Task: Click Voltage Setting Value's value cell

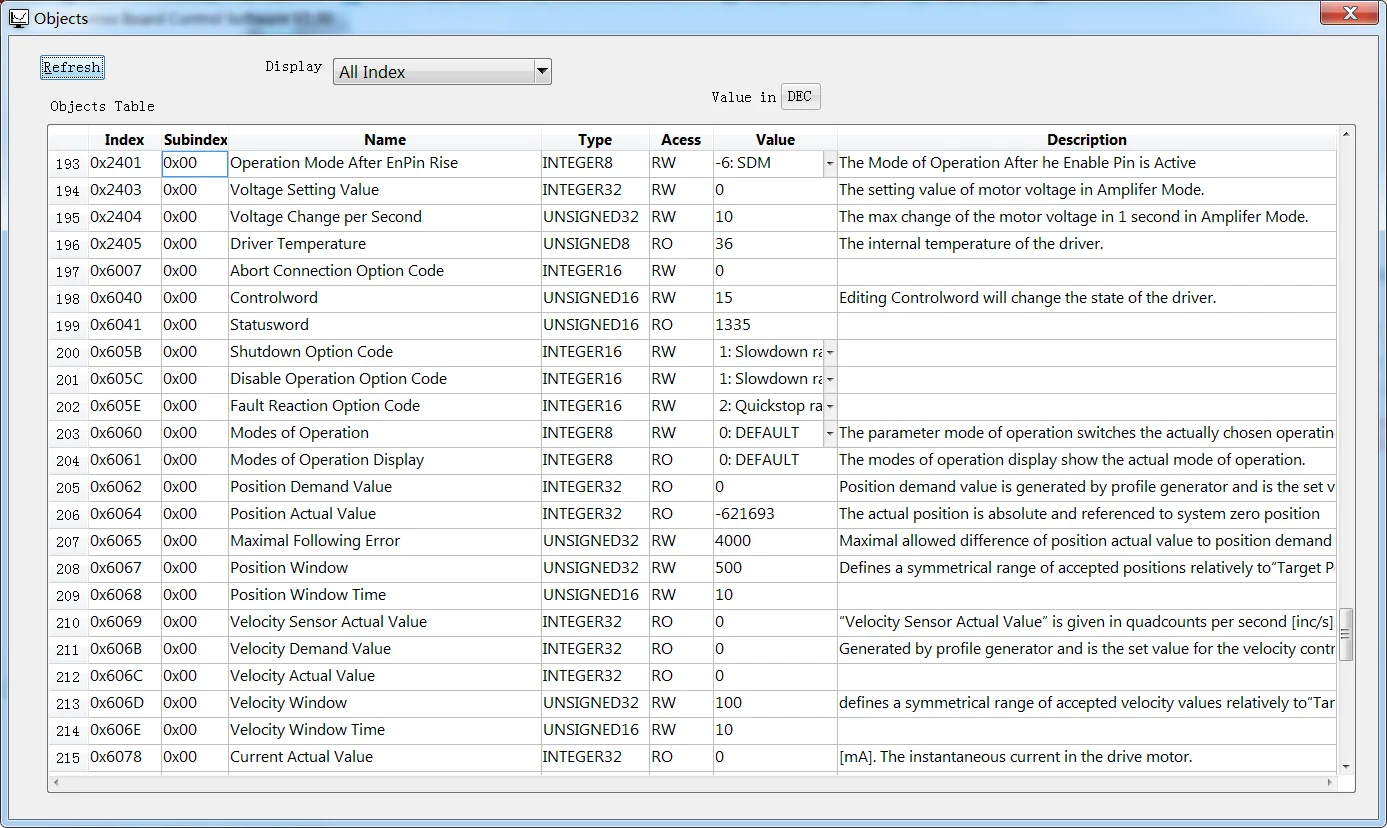Action: coord(775,190)
